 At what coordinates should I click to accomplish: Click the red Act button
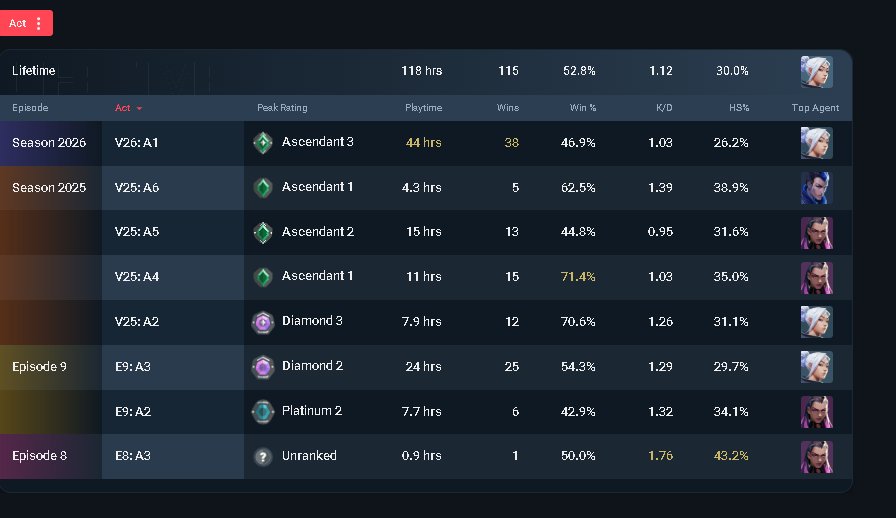[x=26, y=23]
